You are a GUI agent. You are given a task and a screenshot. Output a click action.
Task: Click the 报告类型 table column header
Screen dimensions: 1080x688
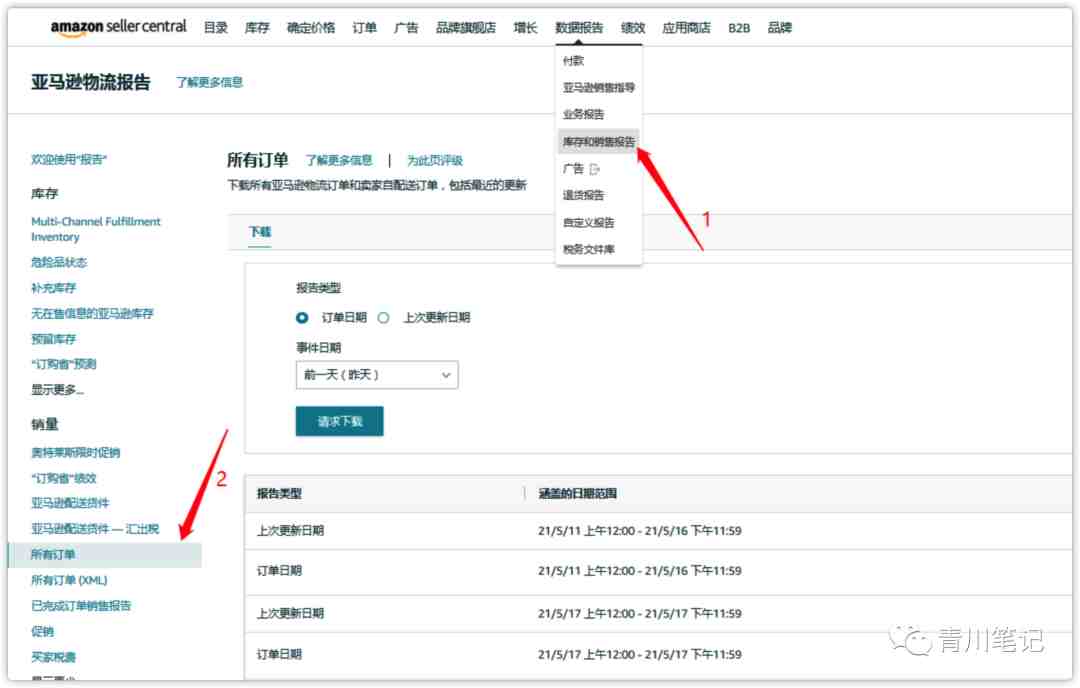point(279,494)
